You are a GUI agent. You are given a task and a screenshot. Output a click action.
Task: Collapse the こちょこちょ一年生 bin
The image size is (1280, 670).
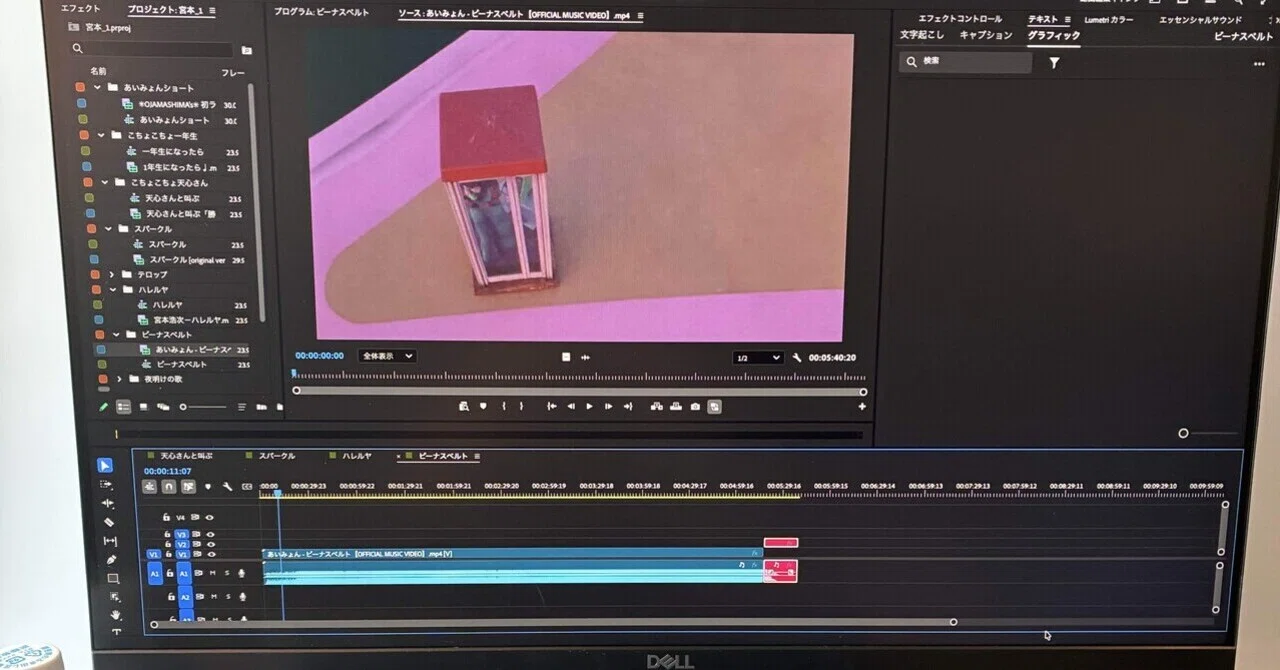[x=101, y=135]
